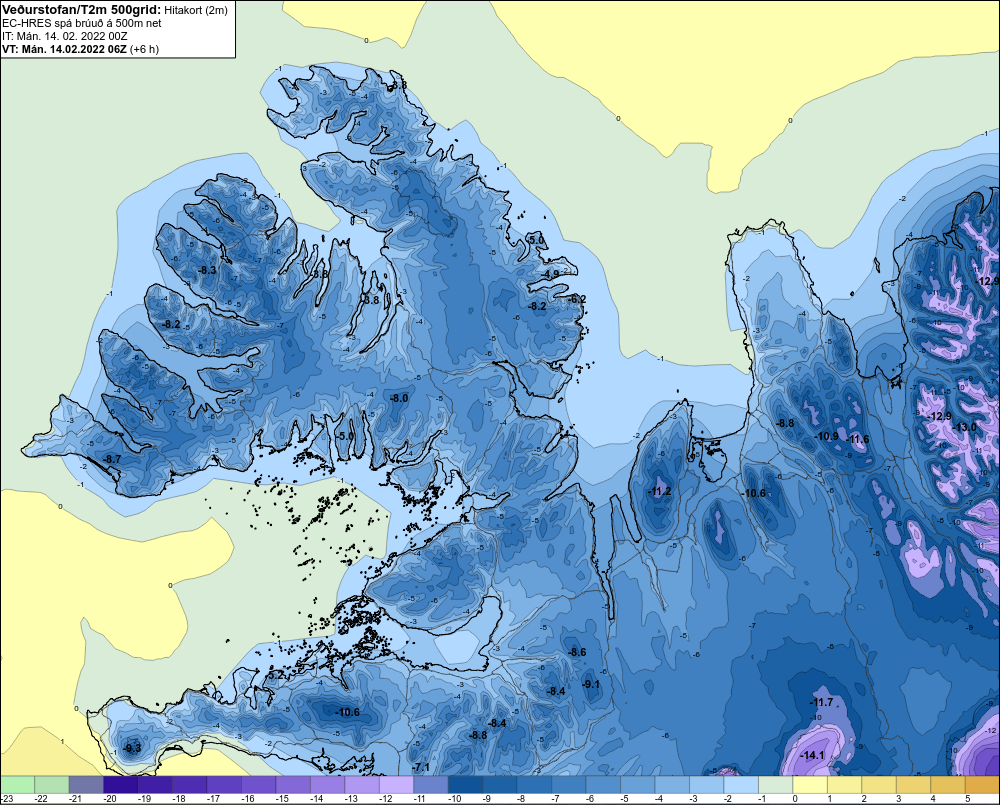Select the 'EC-HRES spá brúuð á 500m net' line
1000x805 pixels.
point(82,24)
